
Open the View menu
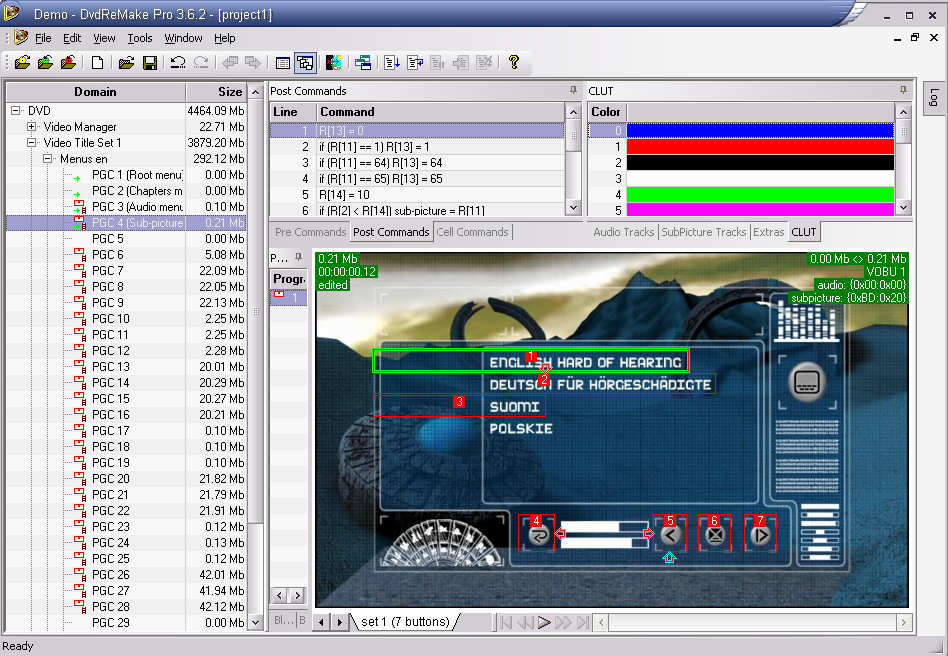pos(104,38)
